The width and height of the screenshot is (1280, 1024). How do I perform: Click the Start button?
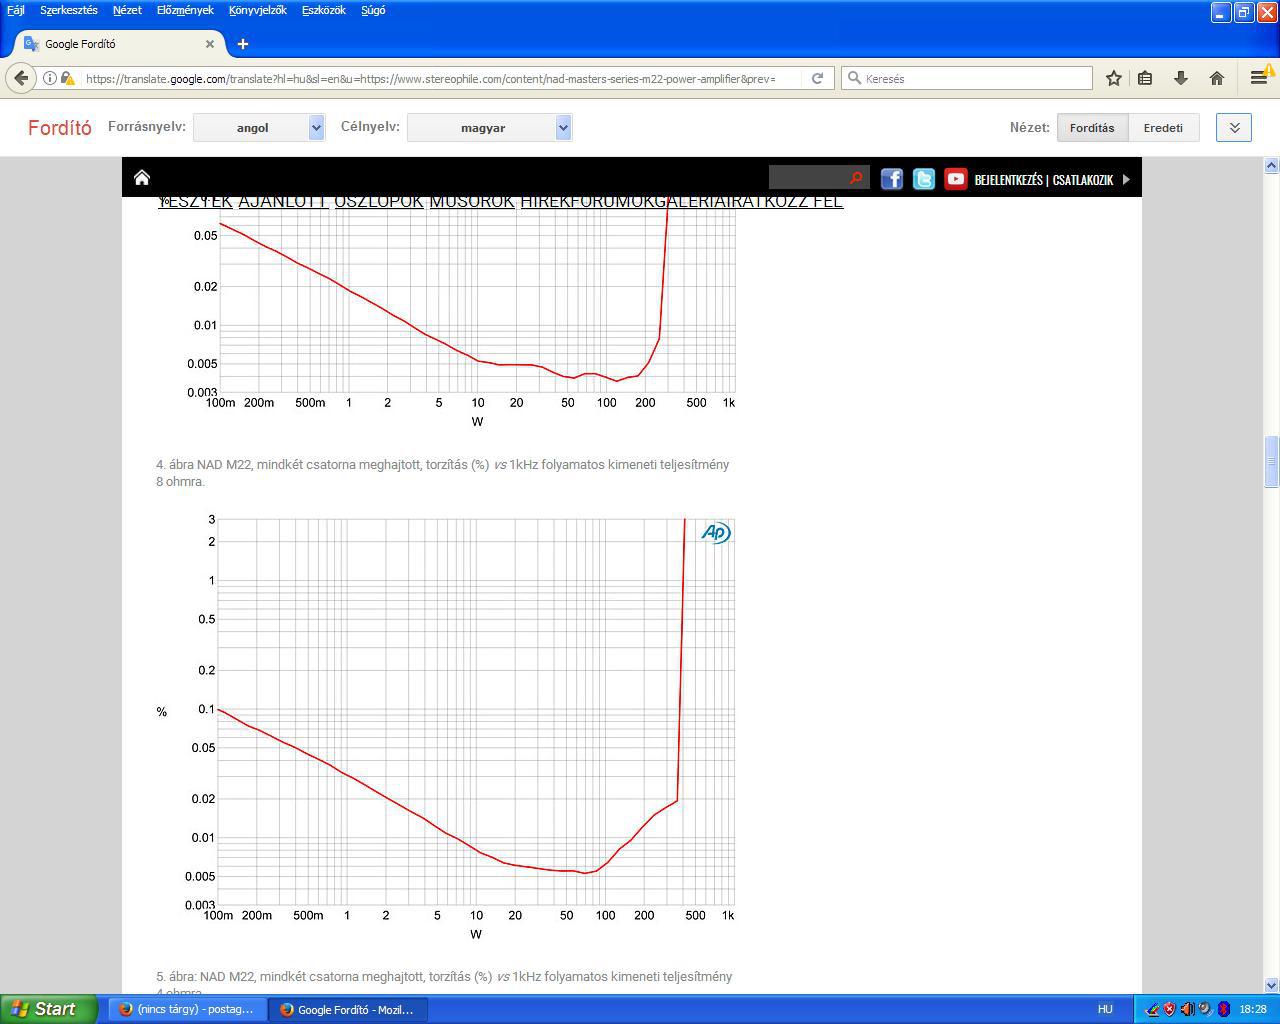(48, 1009)
